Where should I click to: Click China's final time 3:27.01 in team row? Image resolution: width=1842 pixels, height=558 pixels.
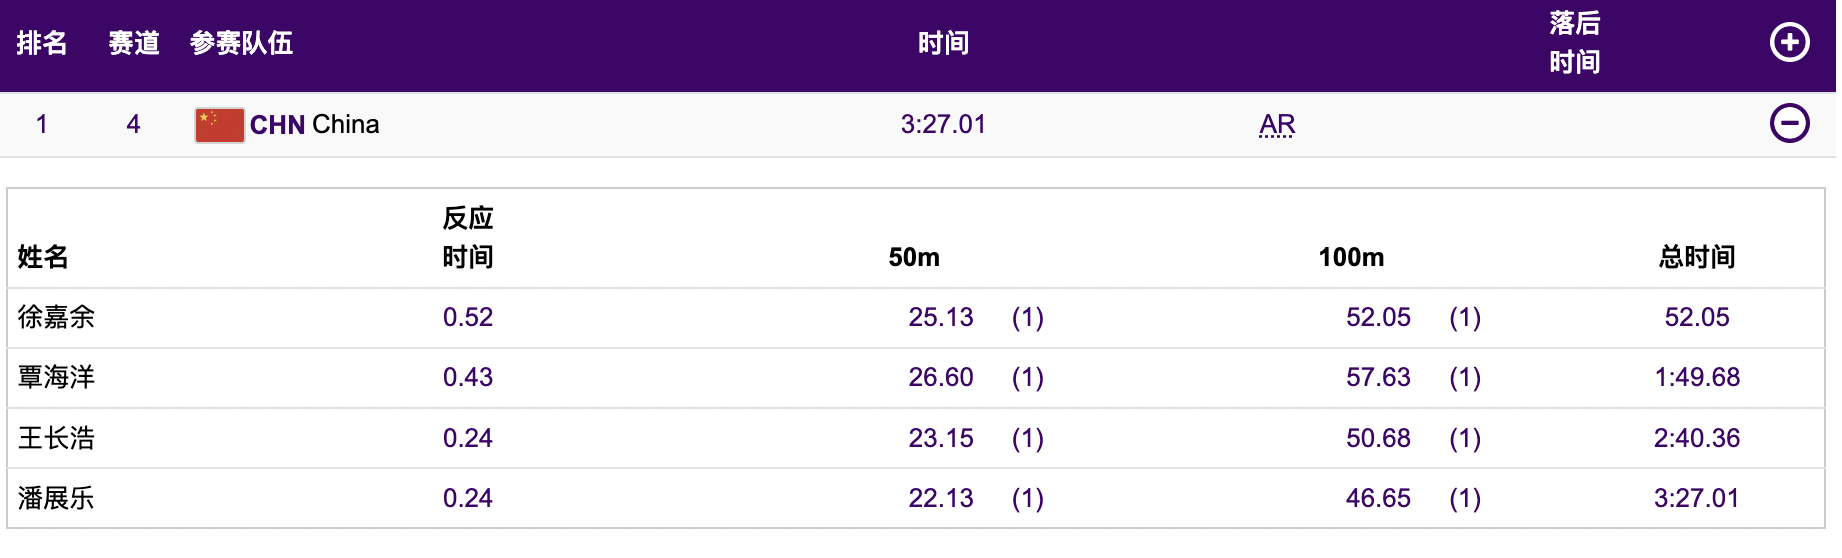[x=943, y=125]
